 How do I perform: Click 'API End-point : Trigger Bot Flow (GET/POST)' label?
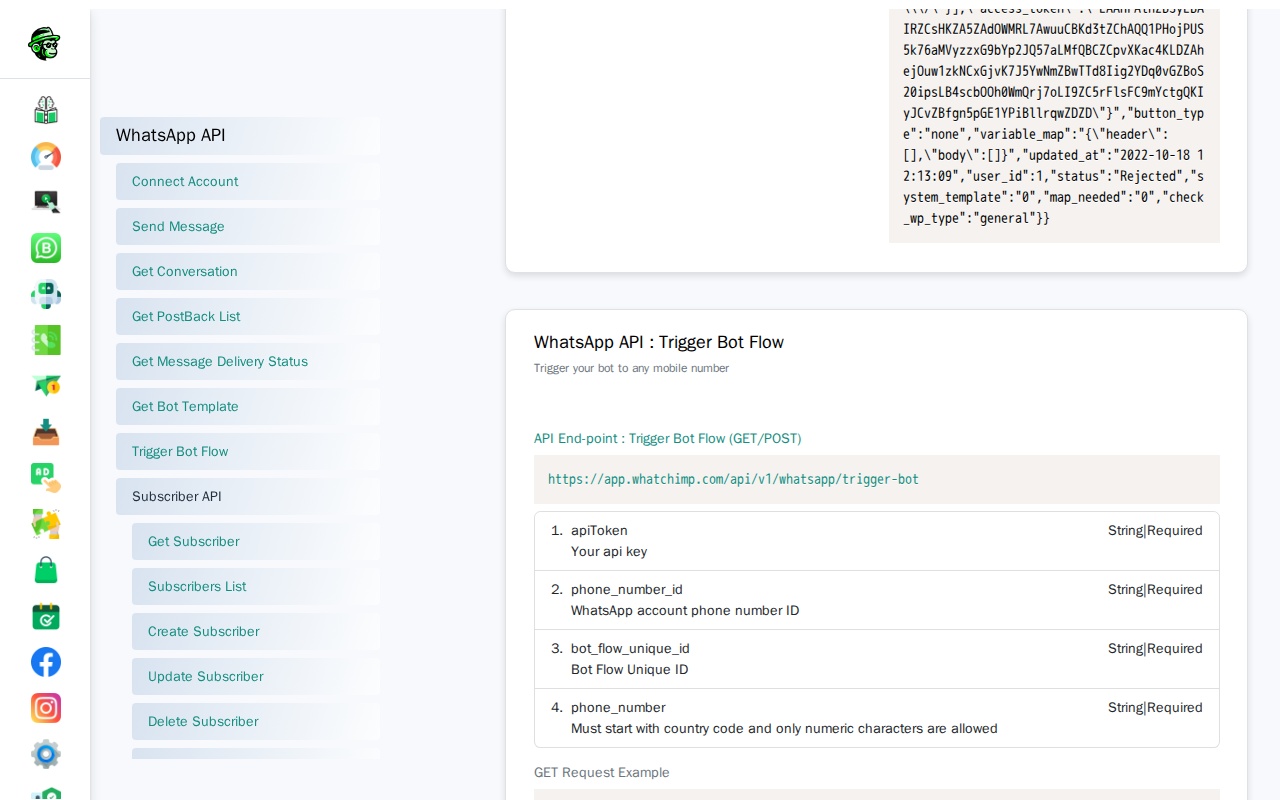coord(667,439)
